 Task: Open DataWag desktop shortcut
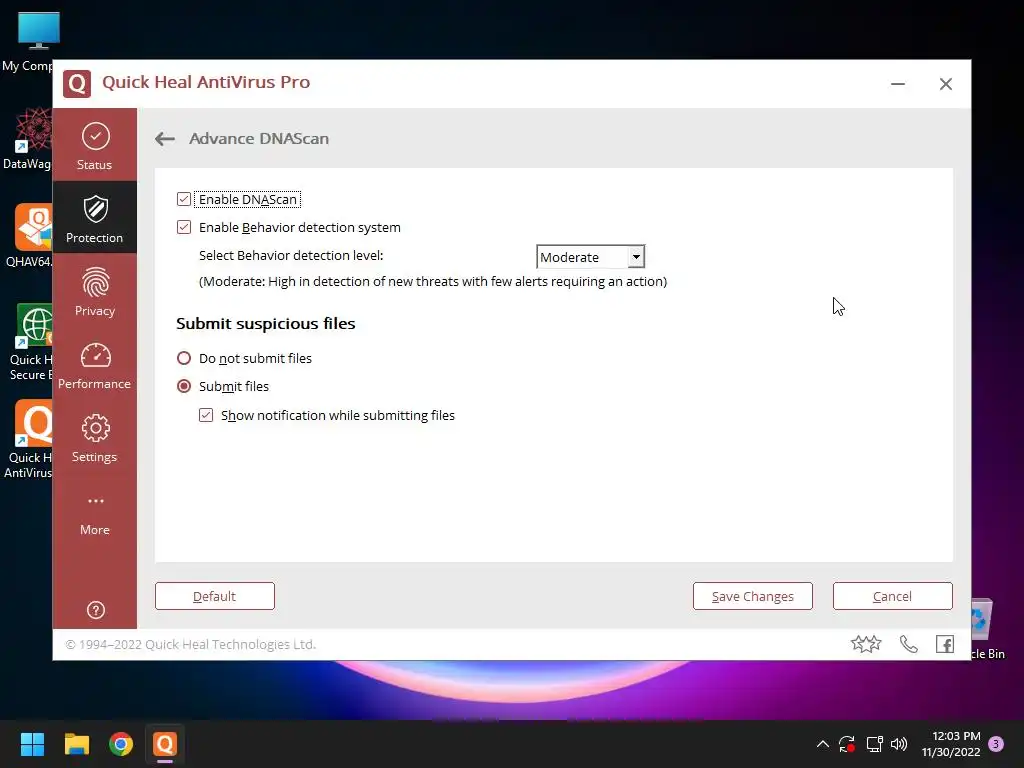point(27,139)
